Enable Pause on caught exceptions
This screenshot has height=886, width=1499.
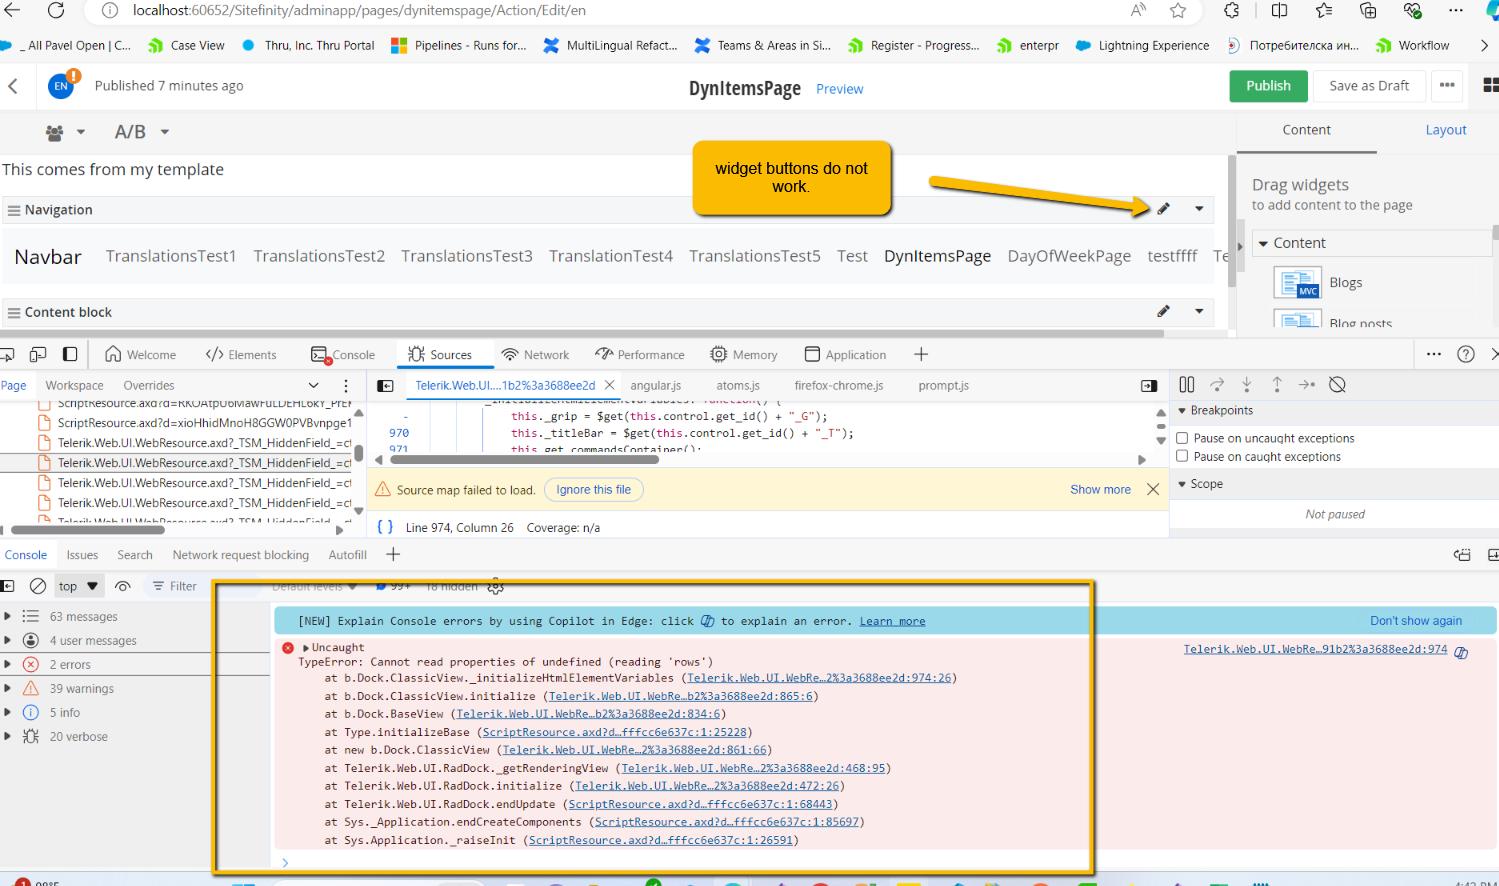(1182, 456)
